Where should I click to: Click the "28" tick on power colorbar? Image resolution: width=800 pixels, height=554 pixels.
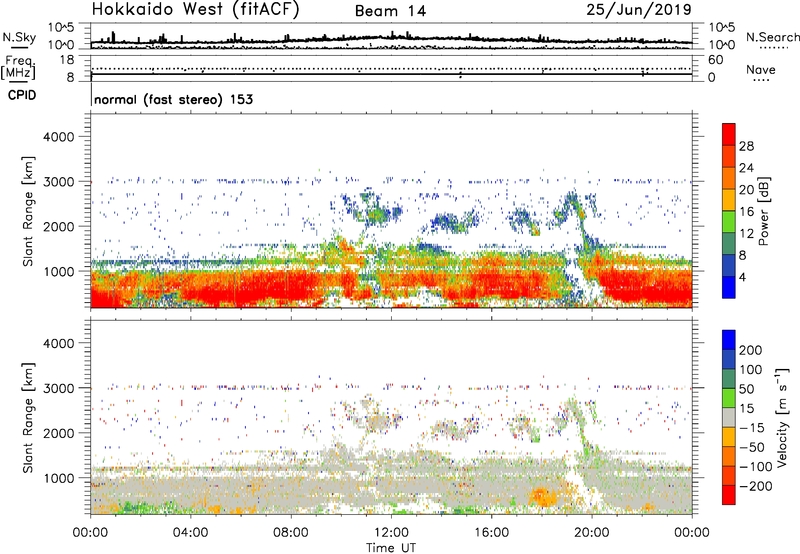tap(746, 146)
